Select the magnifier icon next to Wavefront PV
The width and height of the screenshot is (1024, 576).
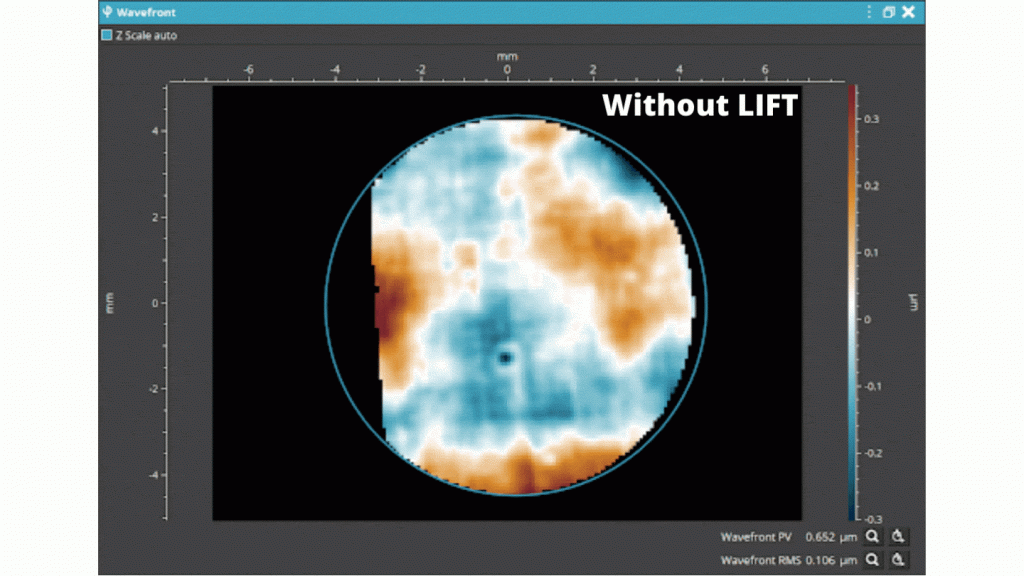click(872, 536)
